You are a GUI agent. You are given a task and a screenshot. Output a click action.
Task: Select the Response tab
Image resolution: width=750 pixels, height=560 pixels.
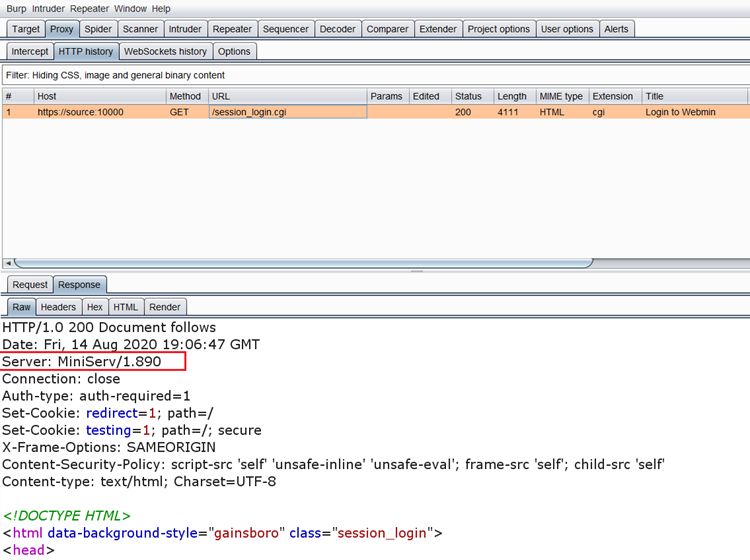tap(79, 285)
